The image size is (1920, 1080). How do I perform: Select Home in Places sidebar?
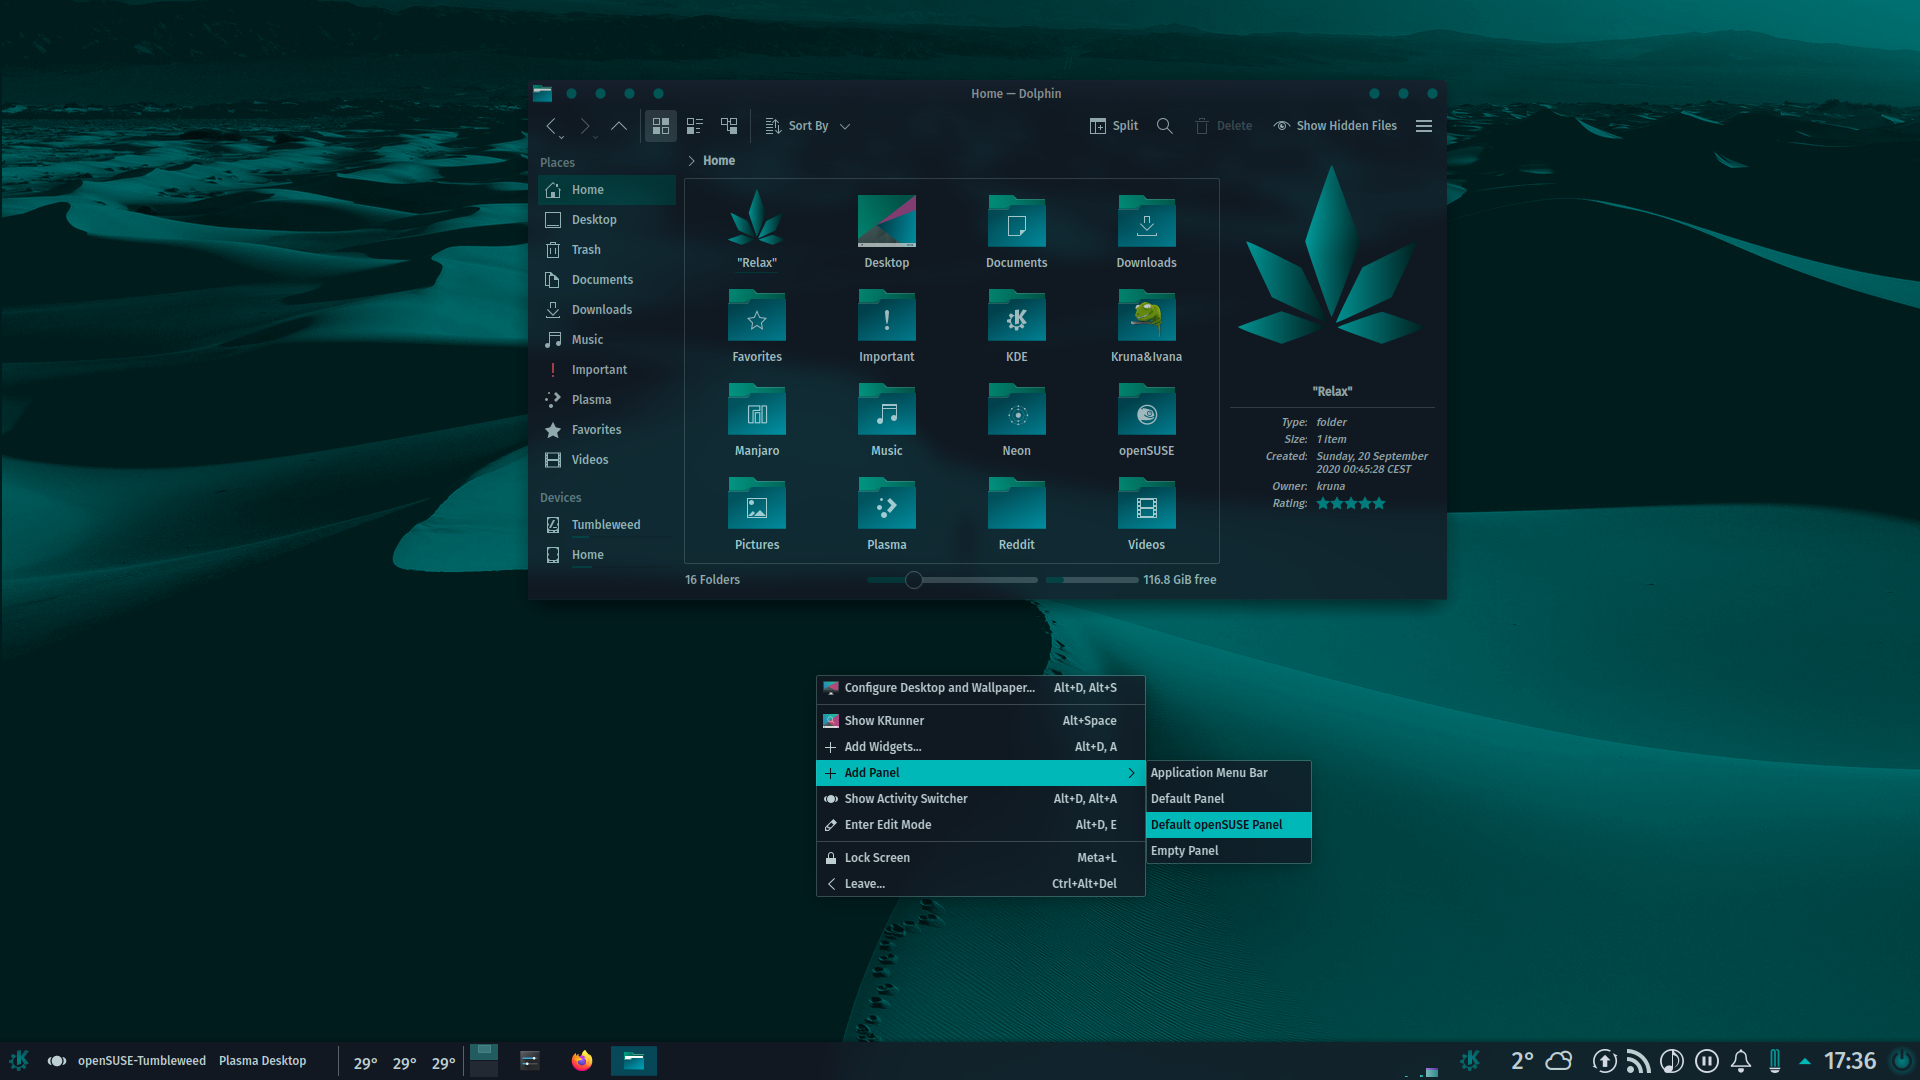point(607,190)
